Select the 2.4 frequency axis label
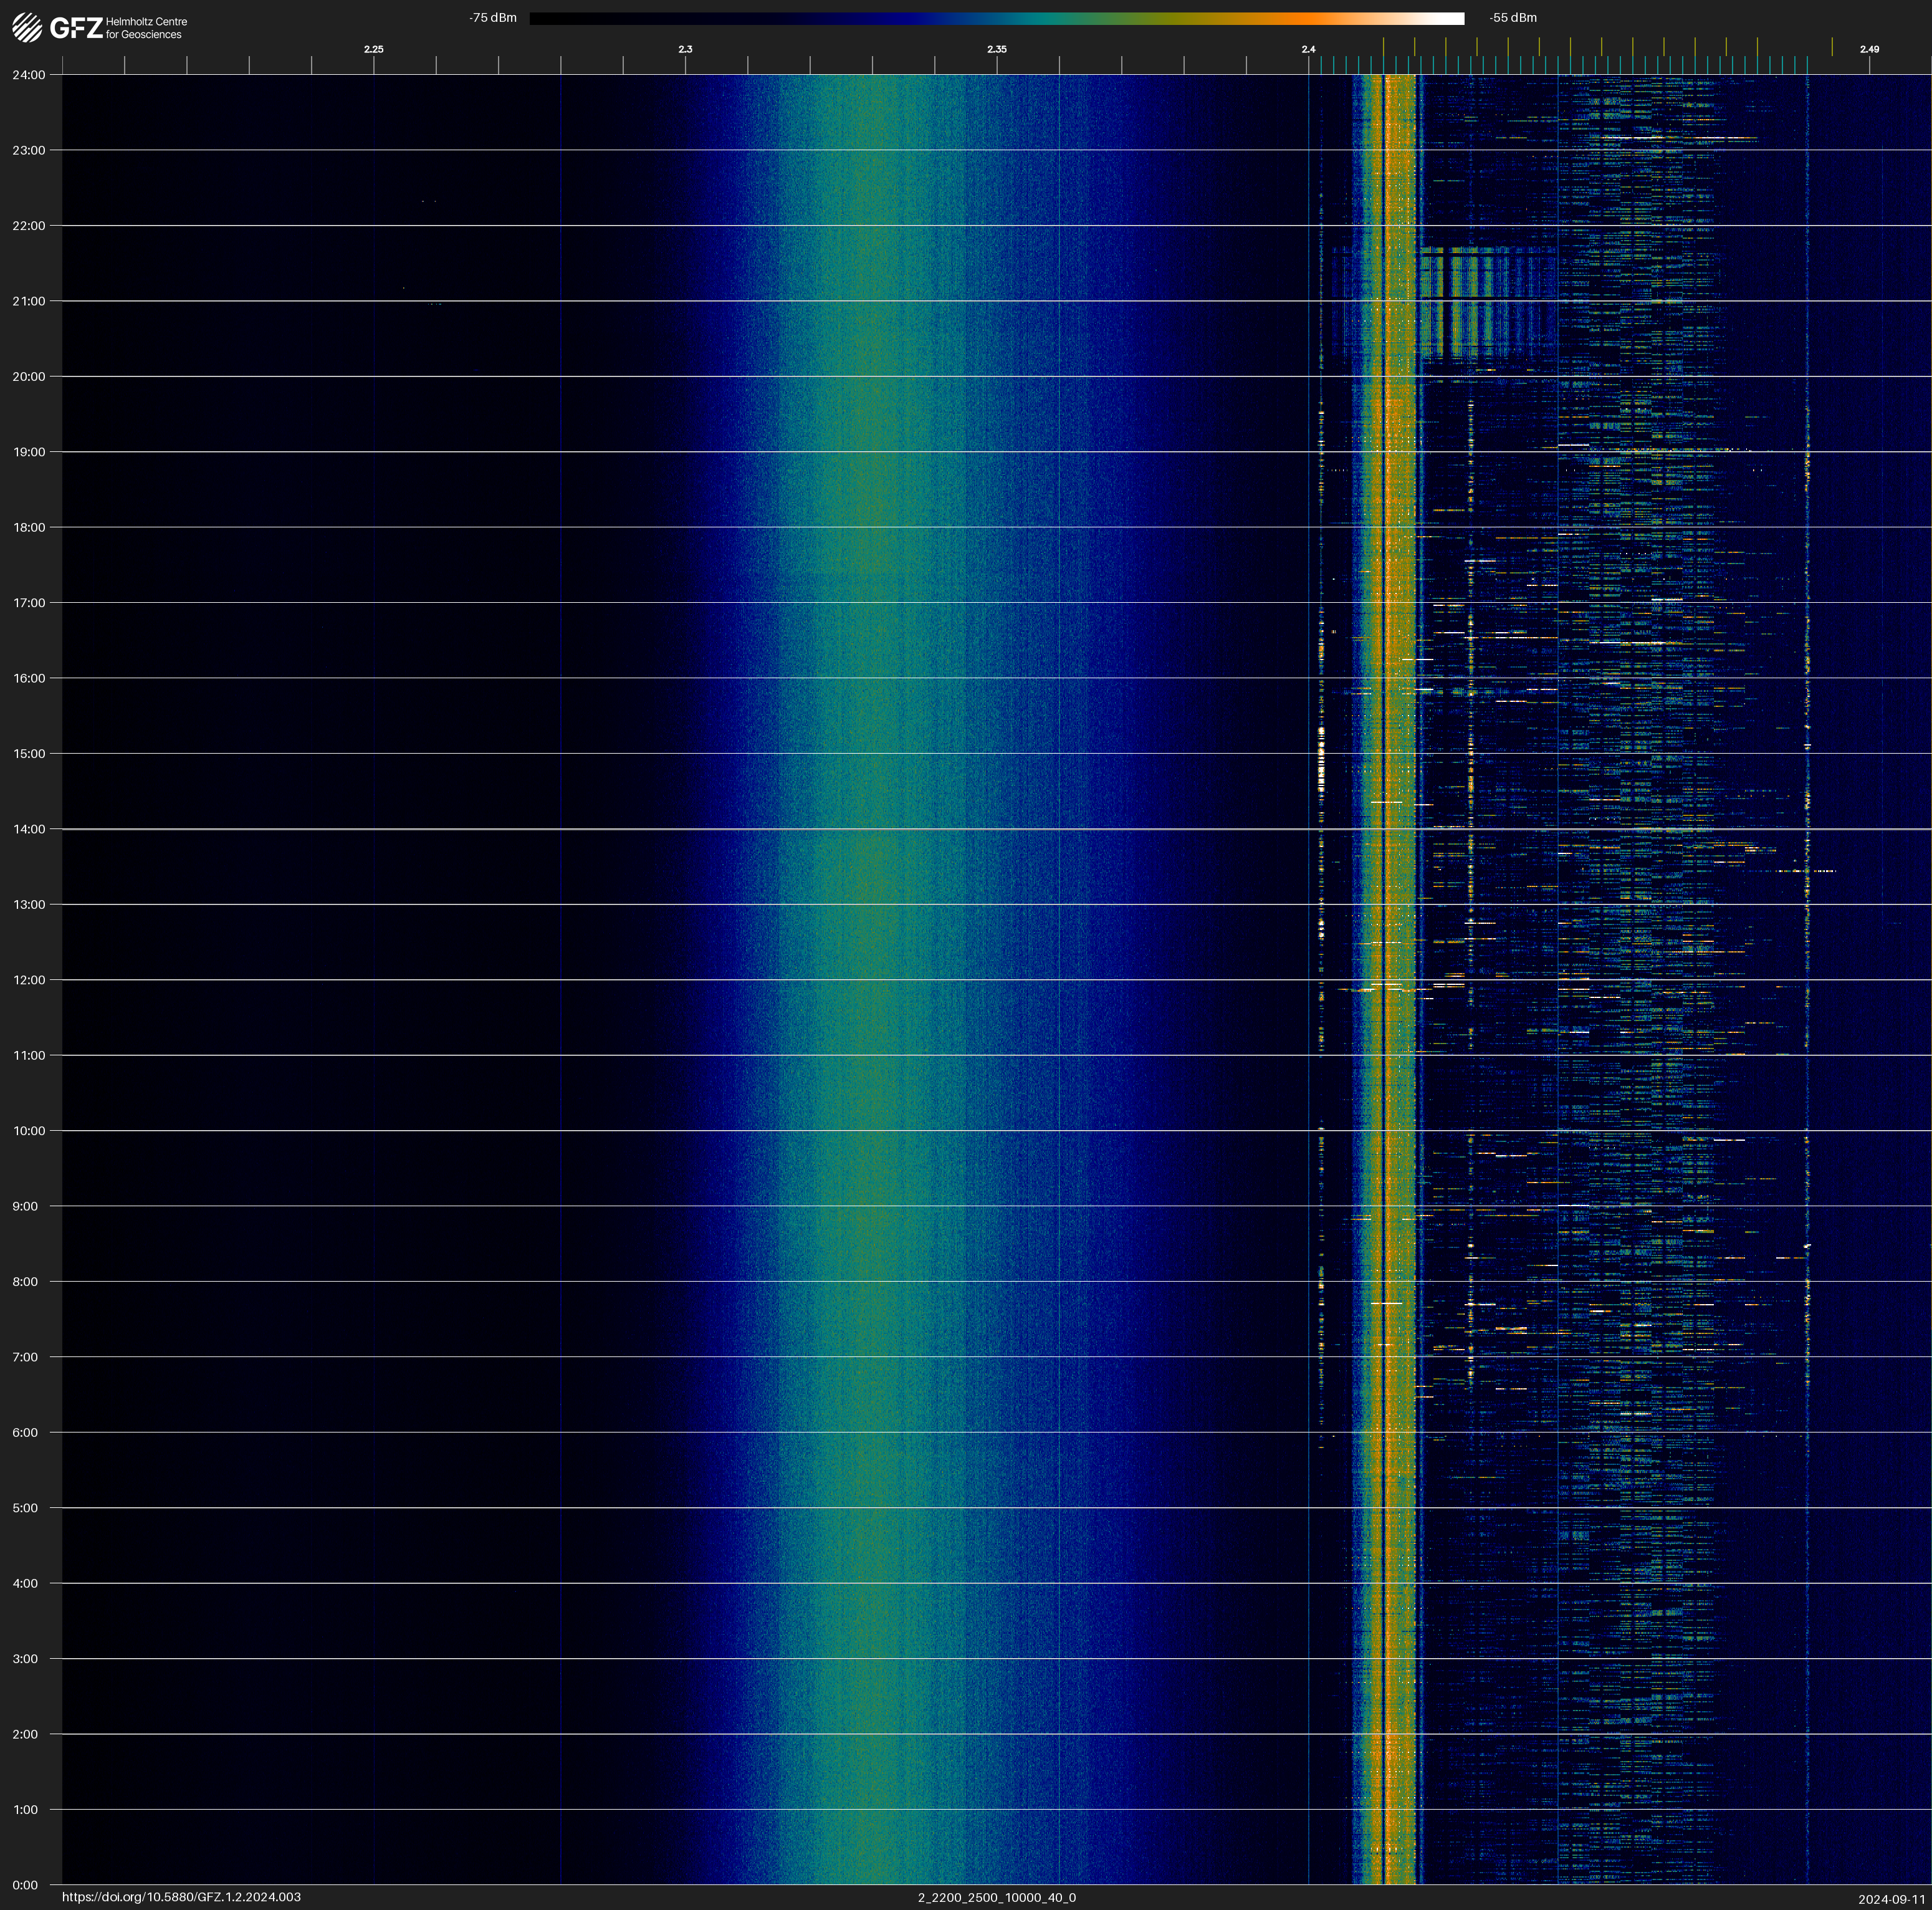 (x=1308, y=49)
